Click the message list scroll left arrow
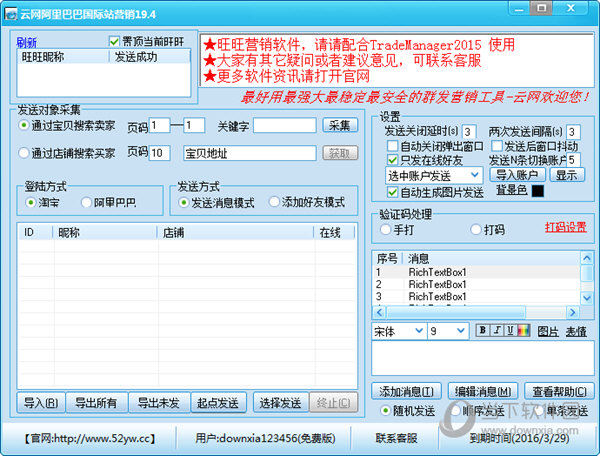600x456 pixels. [x=379, y=312]
